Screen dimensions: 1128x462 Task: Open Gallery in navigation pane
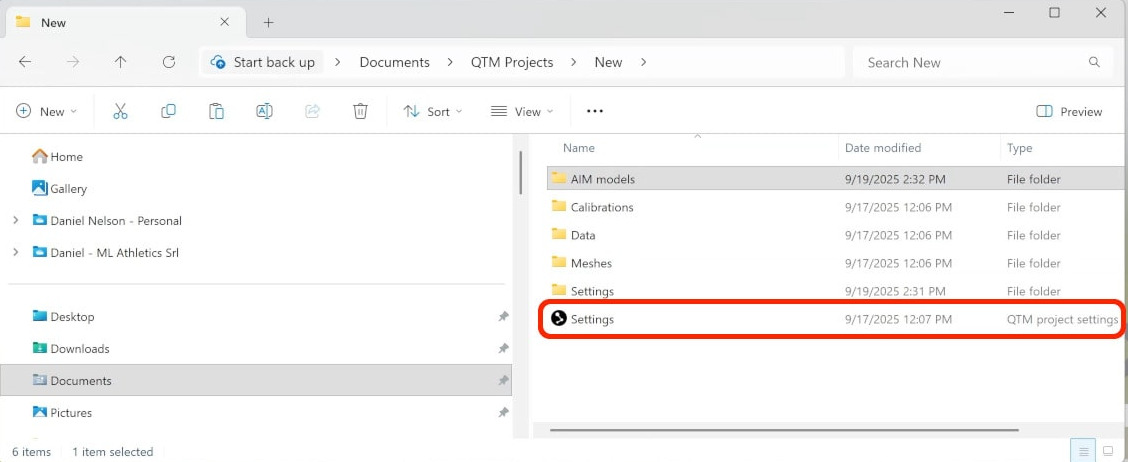60,189
